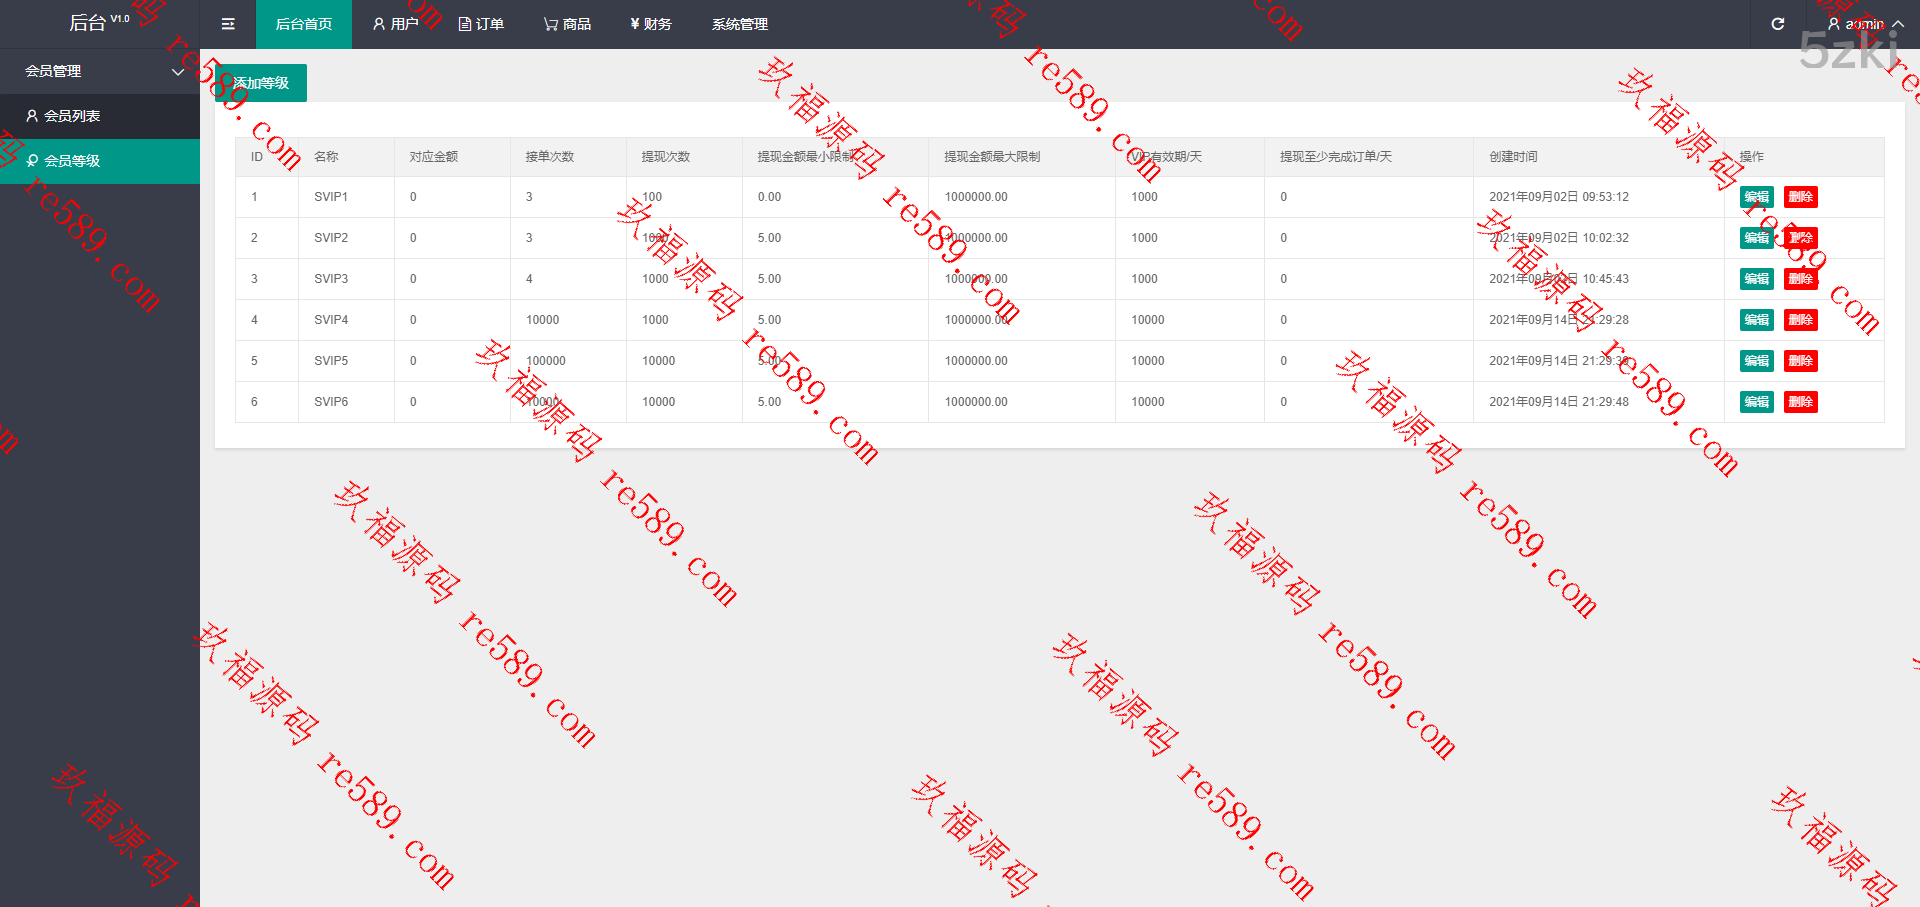Delete the SVIP4 level row

click(1800, 320)
